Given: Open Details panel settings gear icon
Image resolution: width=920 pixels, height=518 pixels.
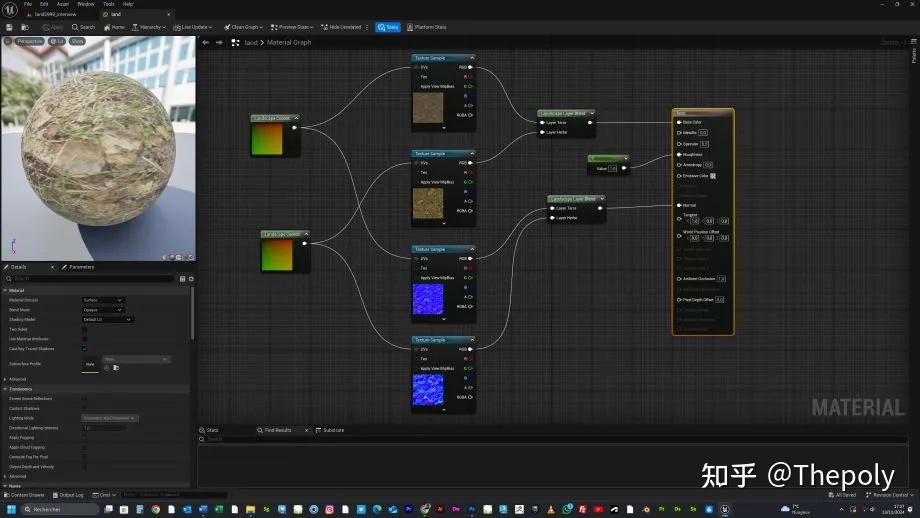Looking at the screenshot, I should pos(191,279).
